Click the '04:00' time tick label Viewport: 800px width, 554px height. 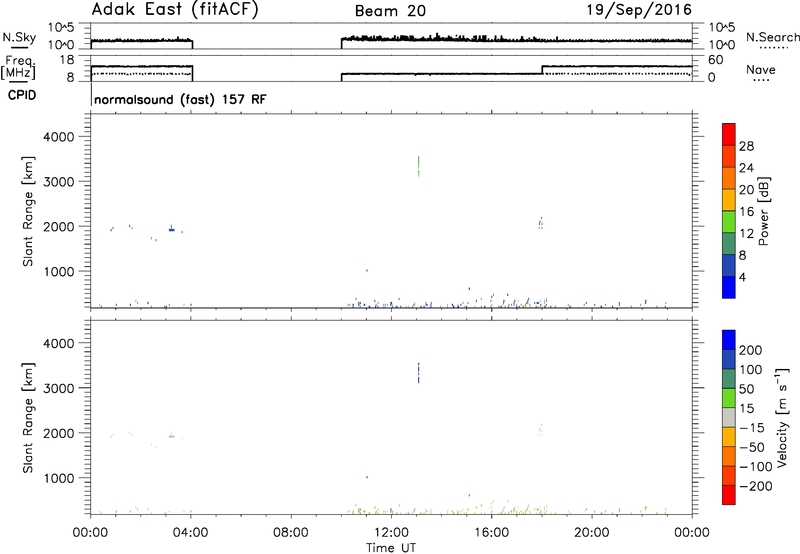pos(190,533)
